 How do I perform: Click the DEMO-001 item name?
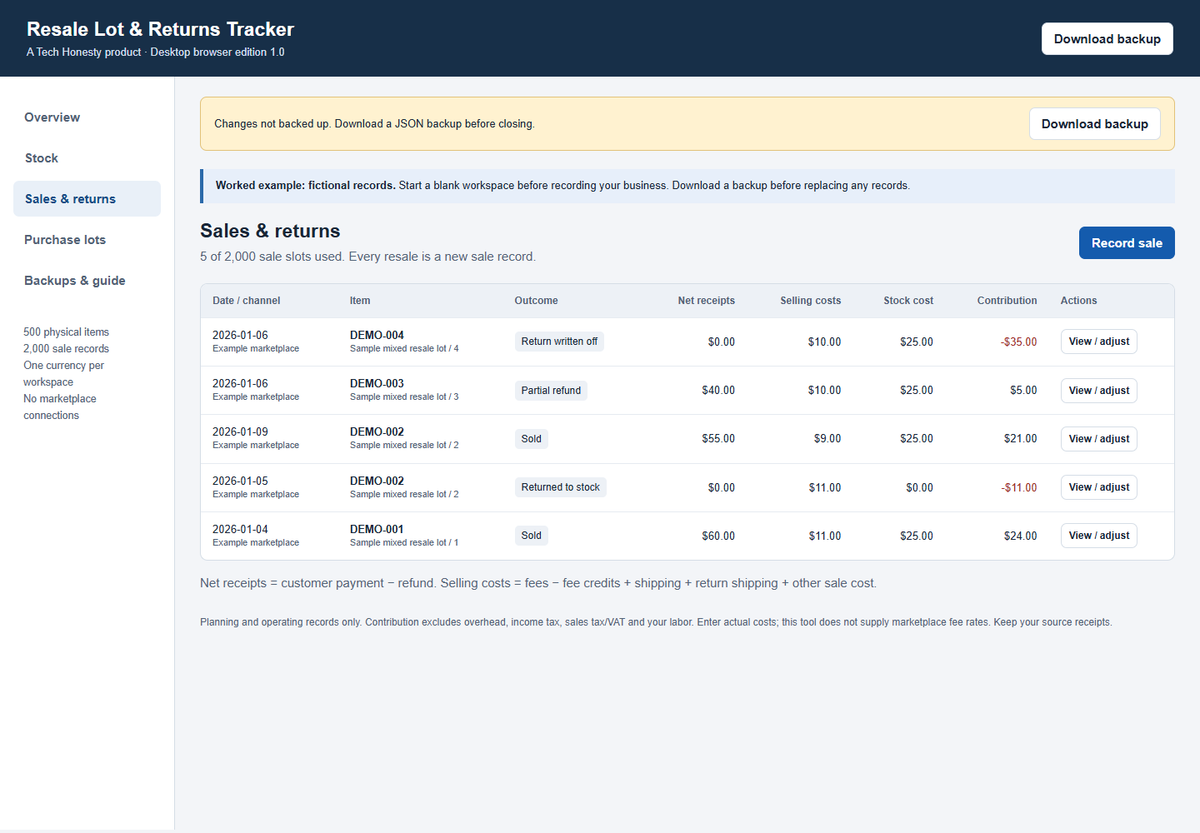pos(377,529)
